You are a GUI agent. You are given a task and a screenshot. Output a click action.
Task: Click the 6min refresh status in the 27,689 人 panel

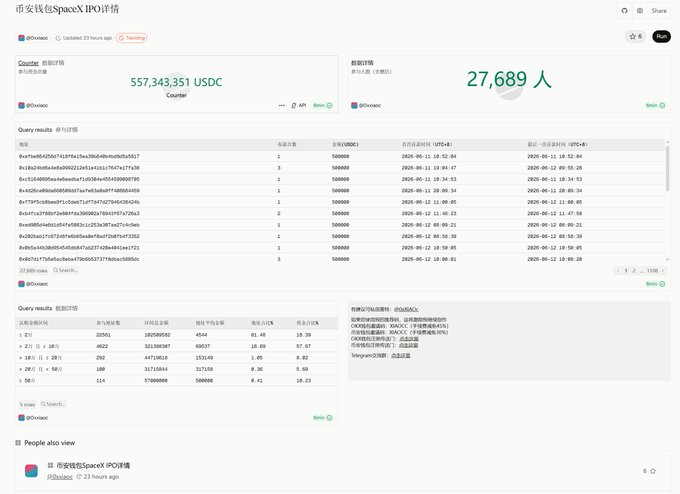pyautogui.click(x=655, y=105)
